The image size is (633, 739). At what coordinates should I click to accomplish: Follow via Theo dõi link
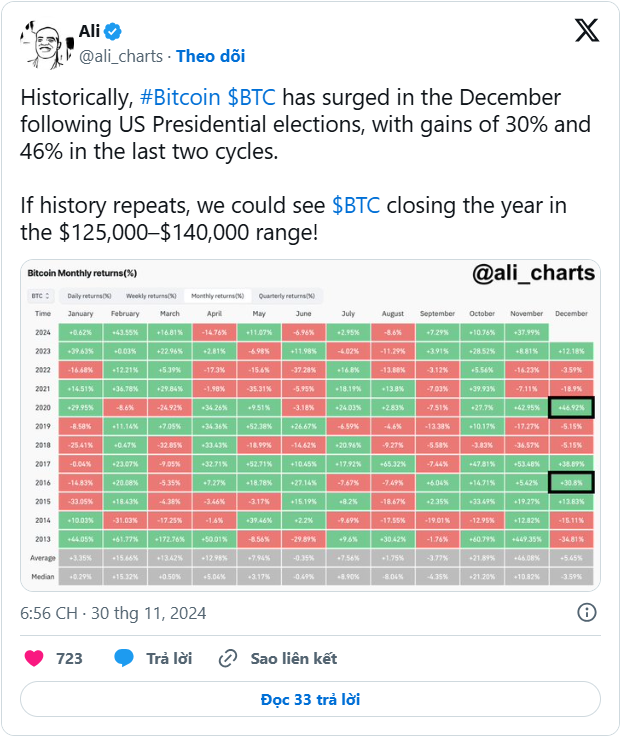pos(210,57)
